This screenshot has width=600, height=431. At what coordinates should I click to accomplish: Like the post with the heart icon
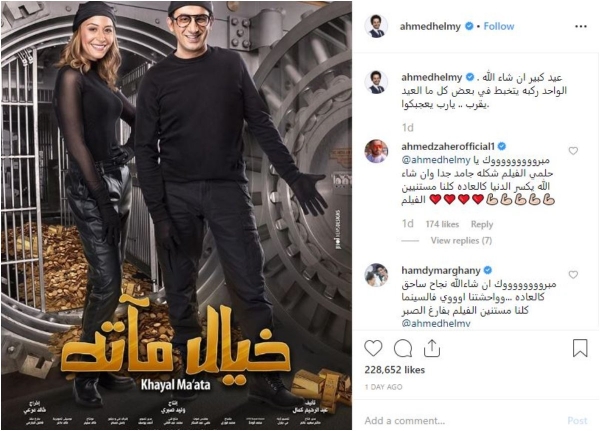tap(373, 348)
